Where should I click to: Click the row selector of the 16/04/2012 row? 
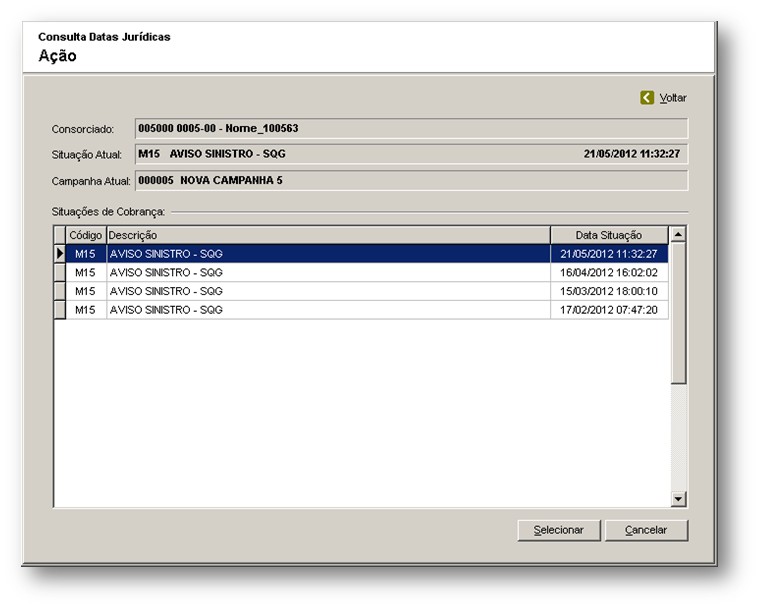[60, 272]
